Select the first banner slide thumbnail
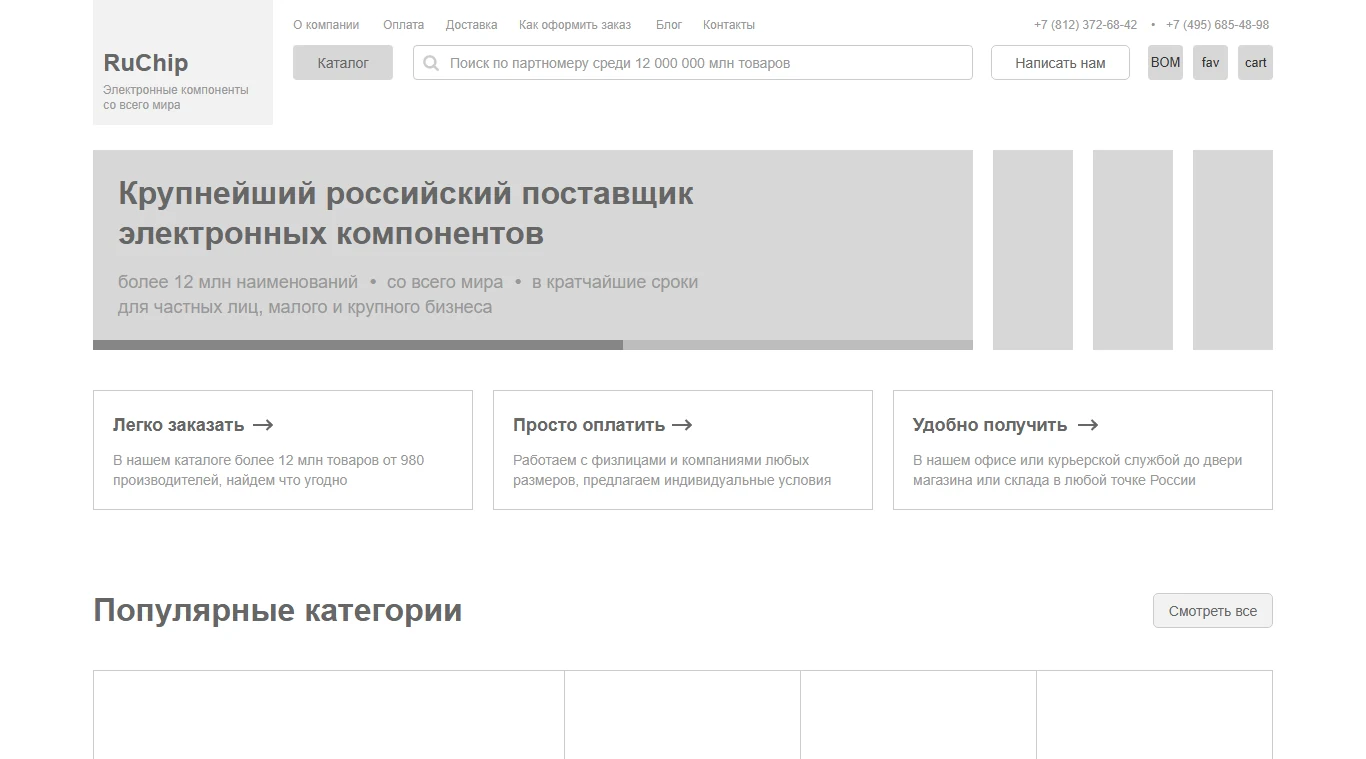 pyautogui.click(x=1033, y=250)
